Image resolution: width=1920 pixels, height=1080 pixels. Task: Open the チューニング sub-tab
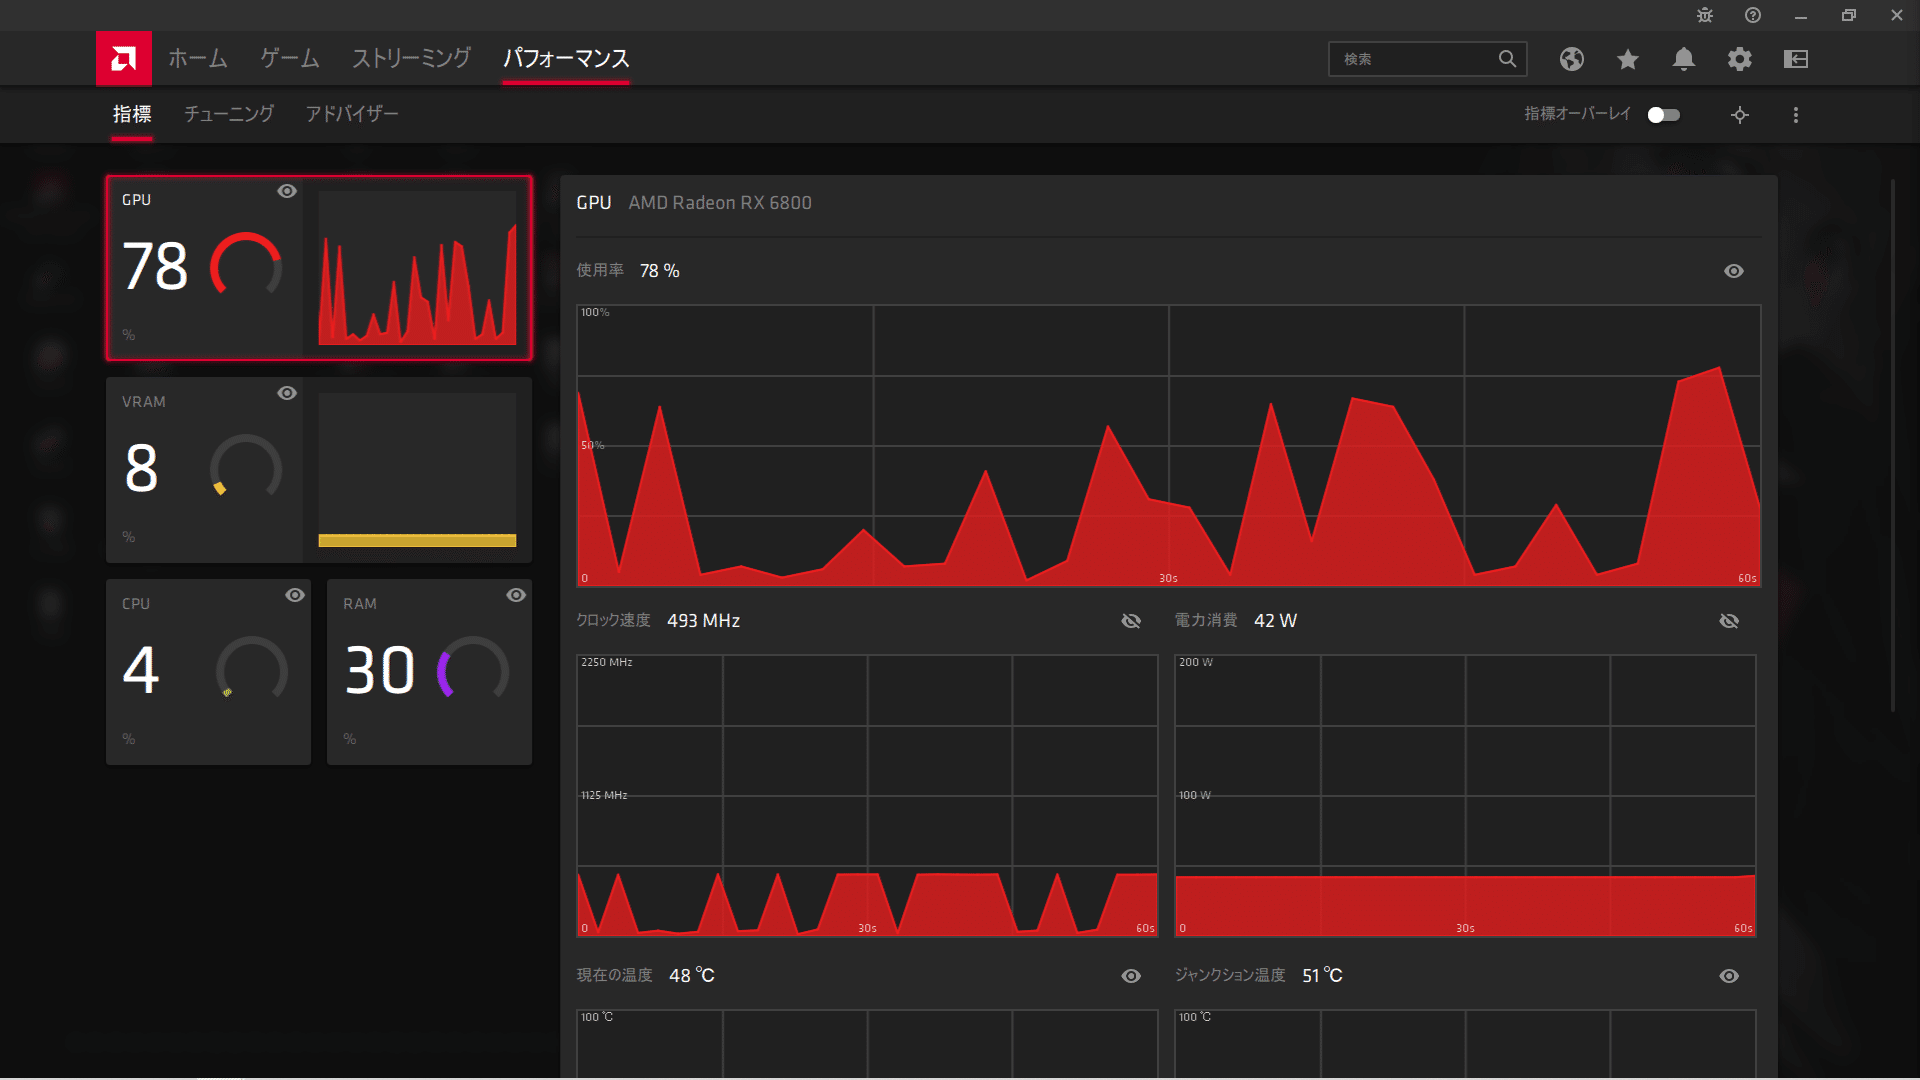pyautogui.click(x=229, y=114)
